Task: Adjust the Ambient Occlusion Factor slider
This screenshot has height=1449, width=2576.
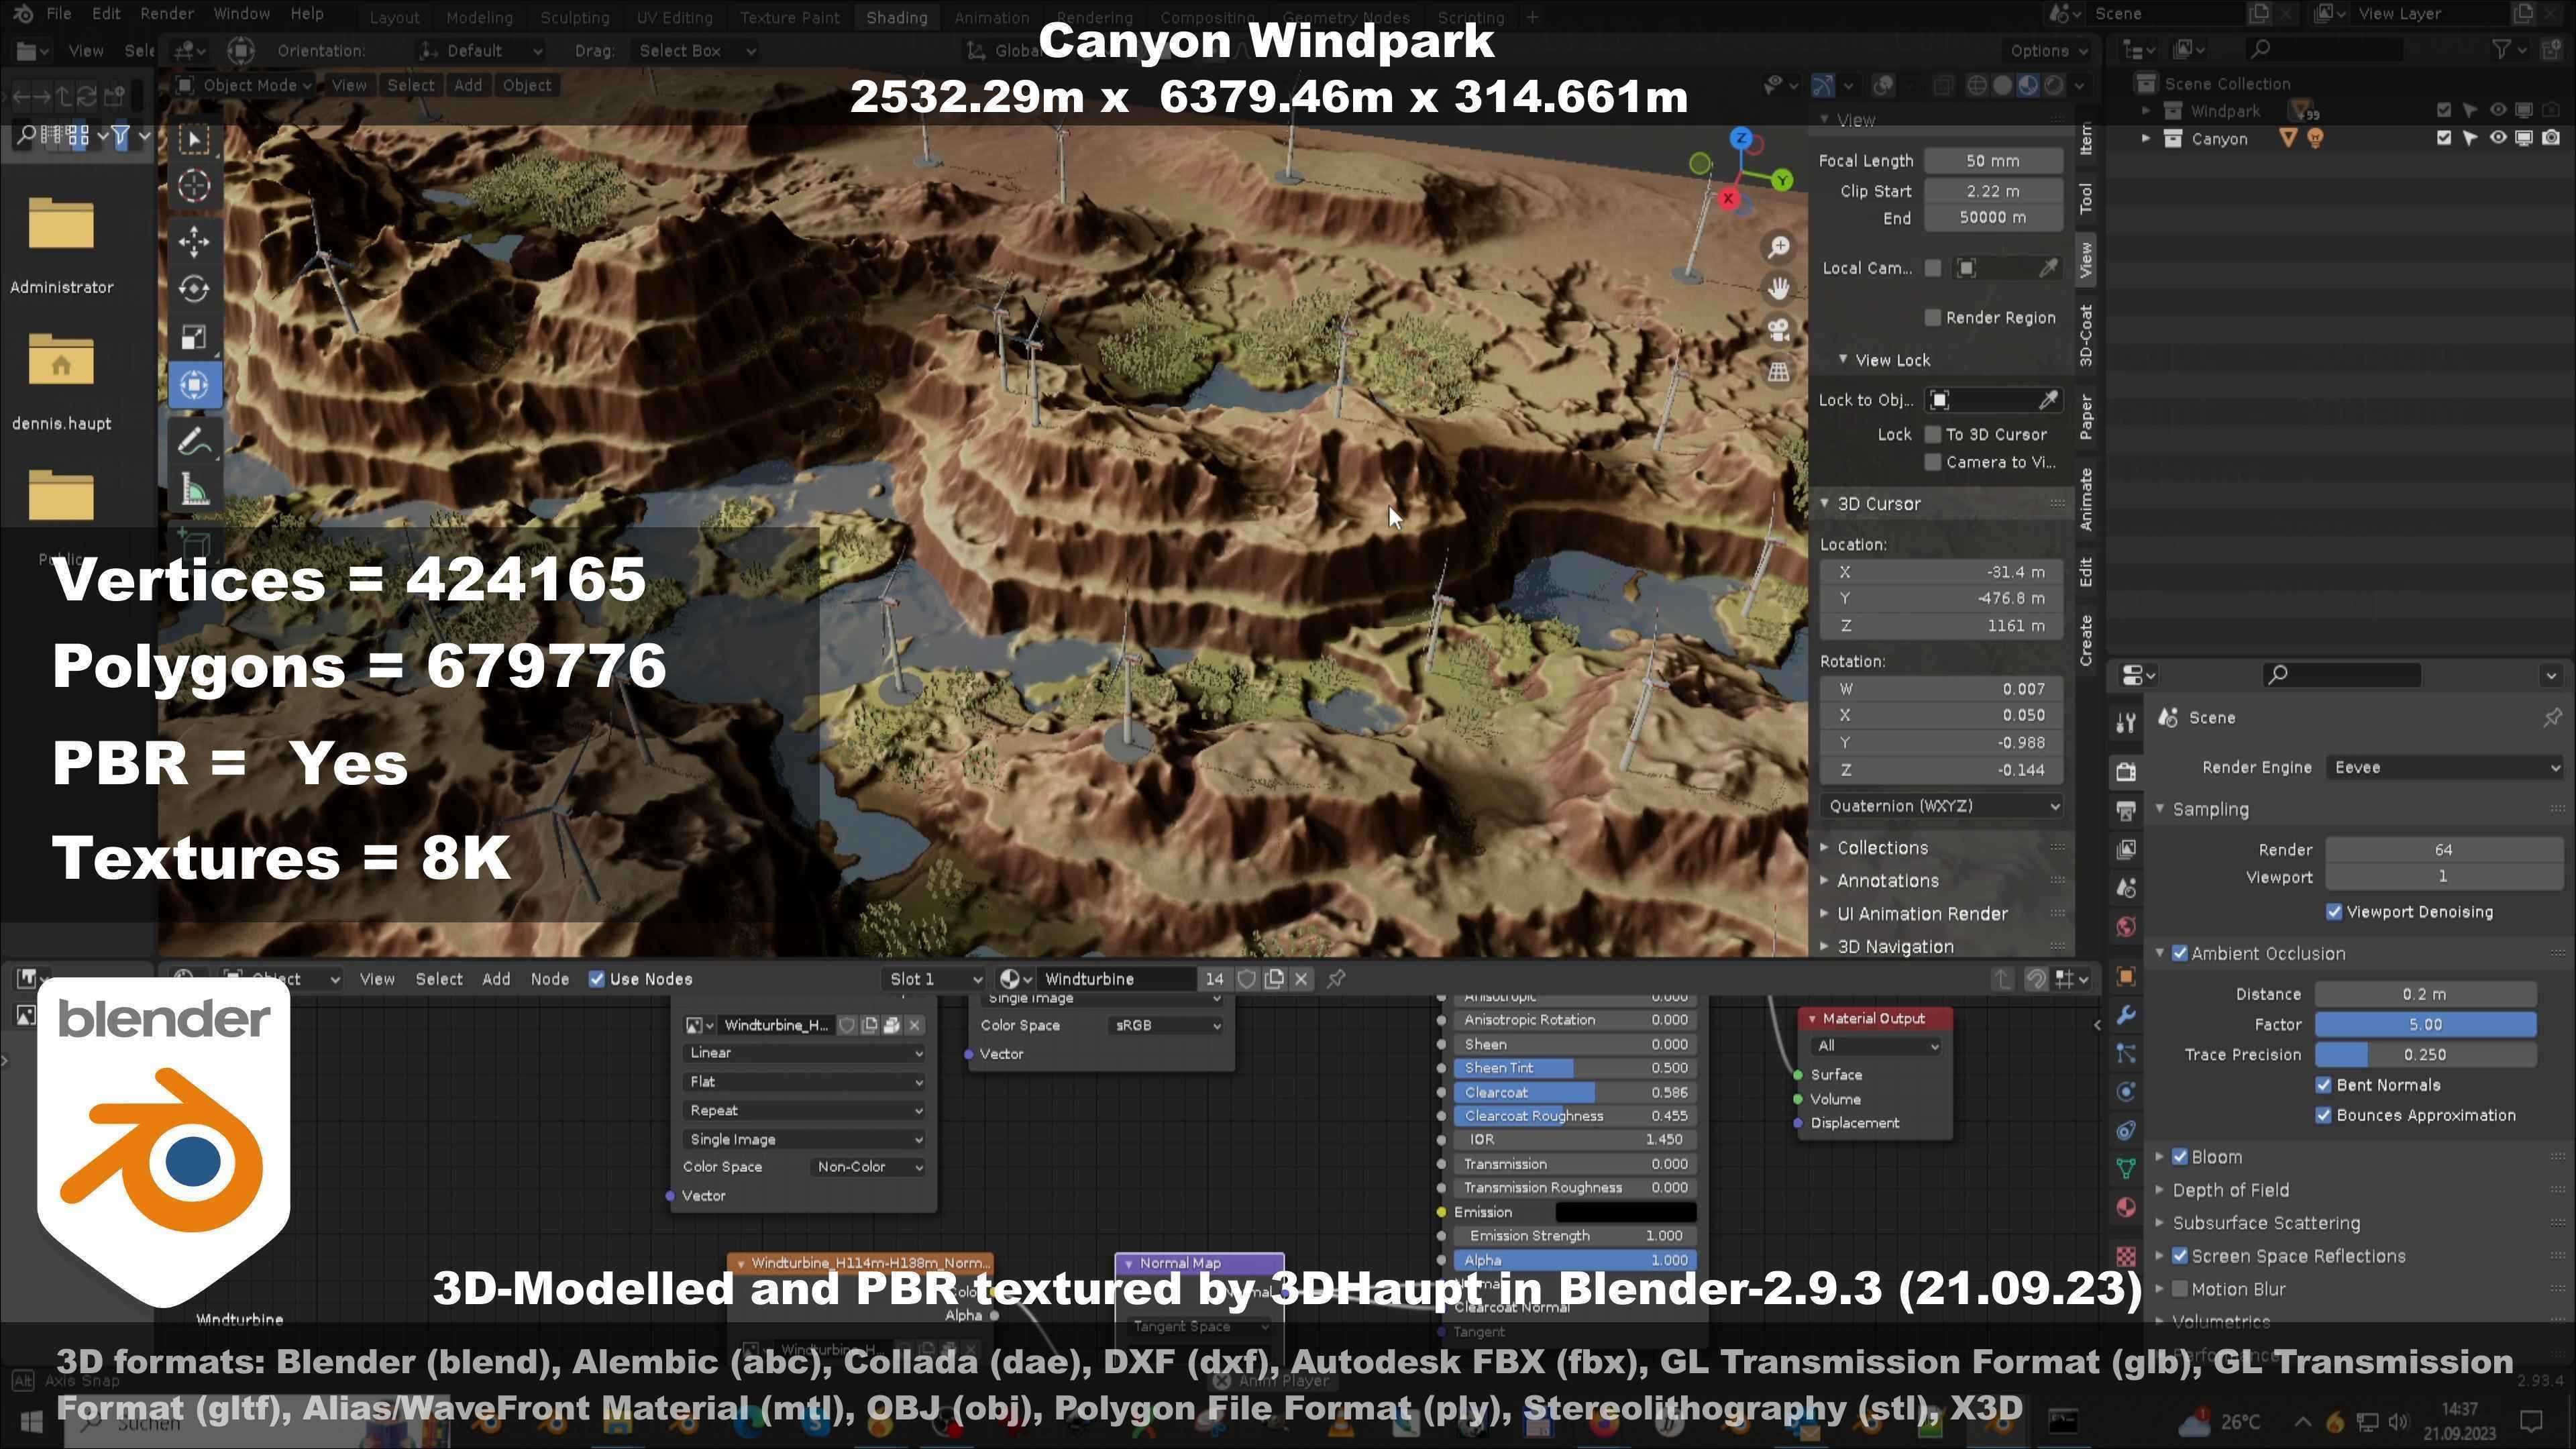Action: coord(2425,1025)
